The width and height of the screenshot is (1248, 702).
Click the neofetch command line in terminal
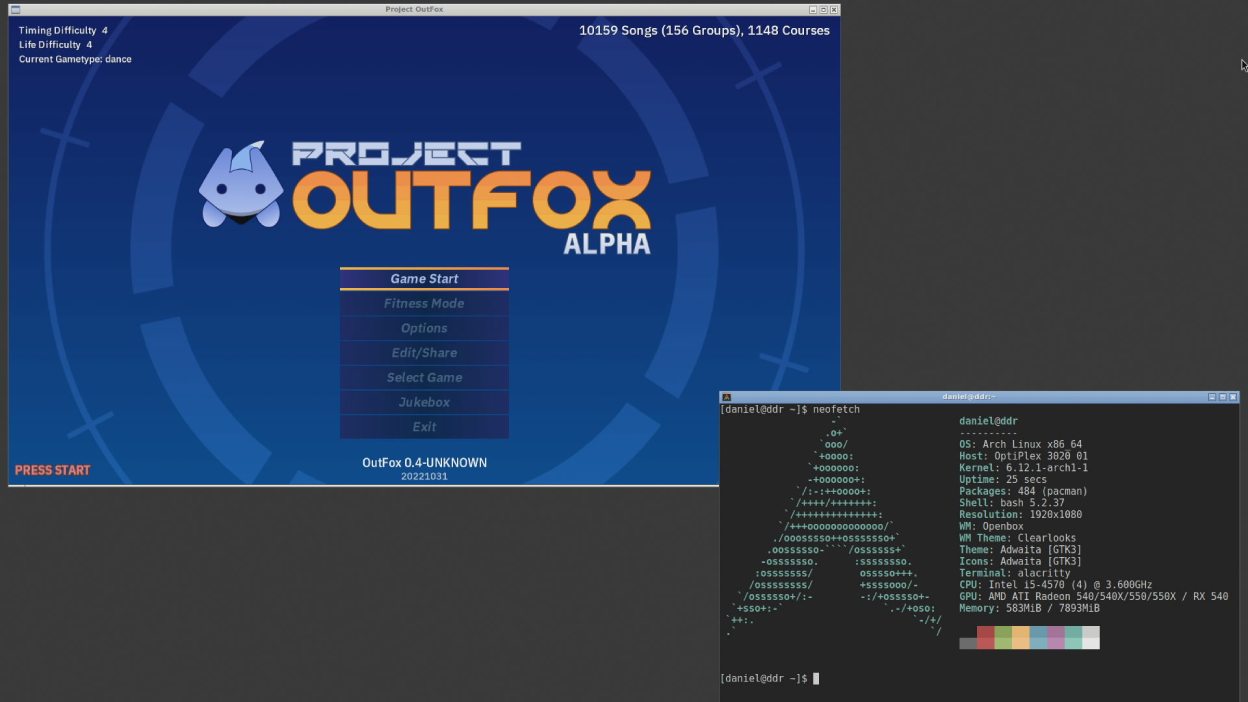[790, 409]
